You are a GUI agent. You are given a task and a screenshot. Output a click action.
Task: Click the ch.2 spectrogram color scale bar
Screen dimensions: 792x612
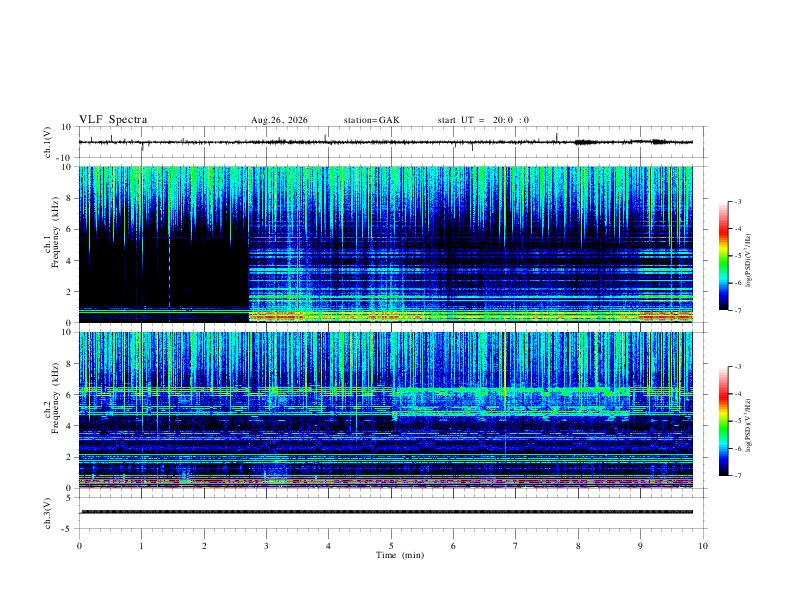(723, 421)
